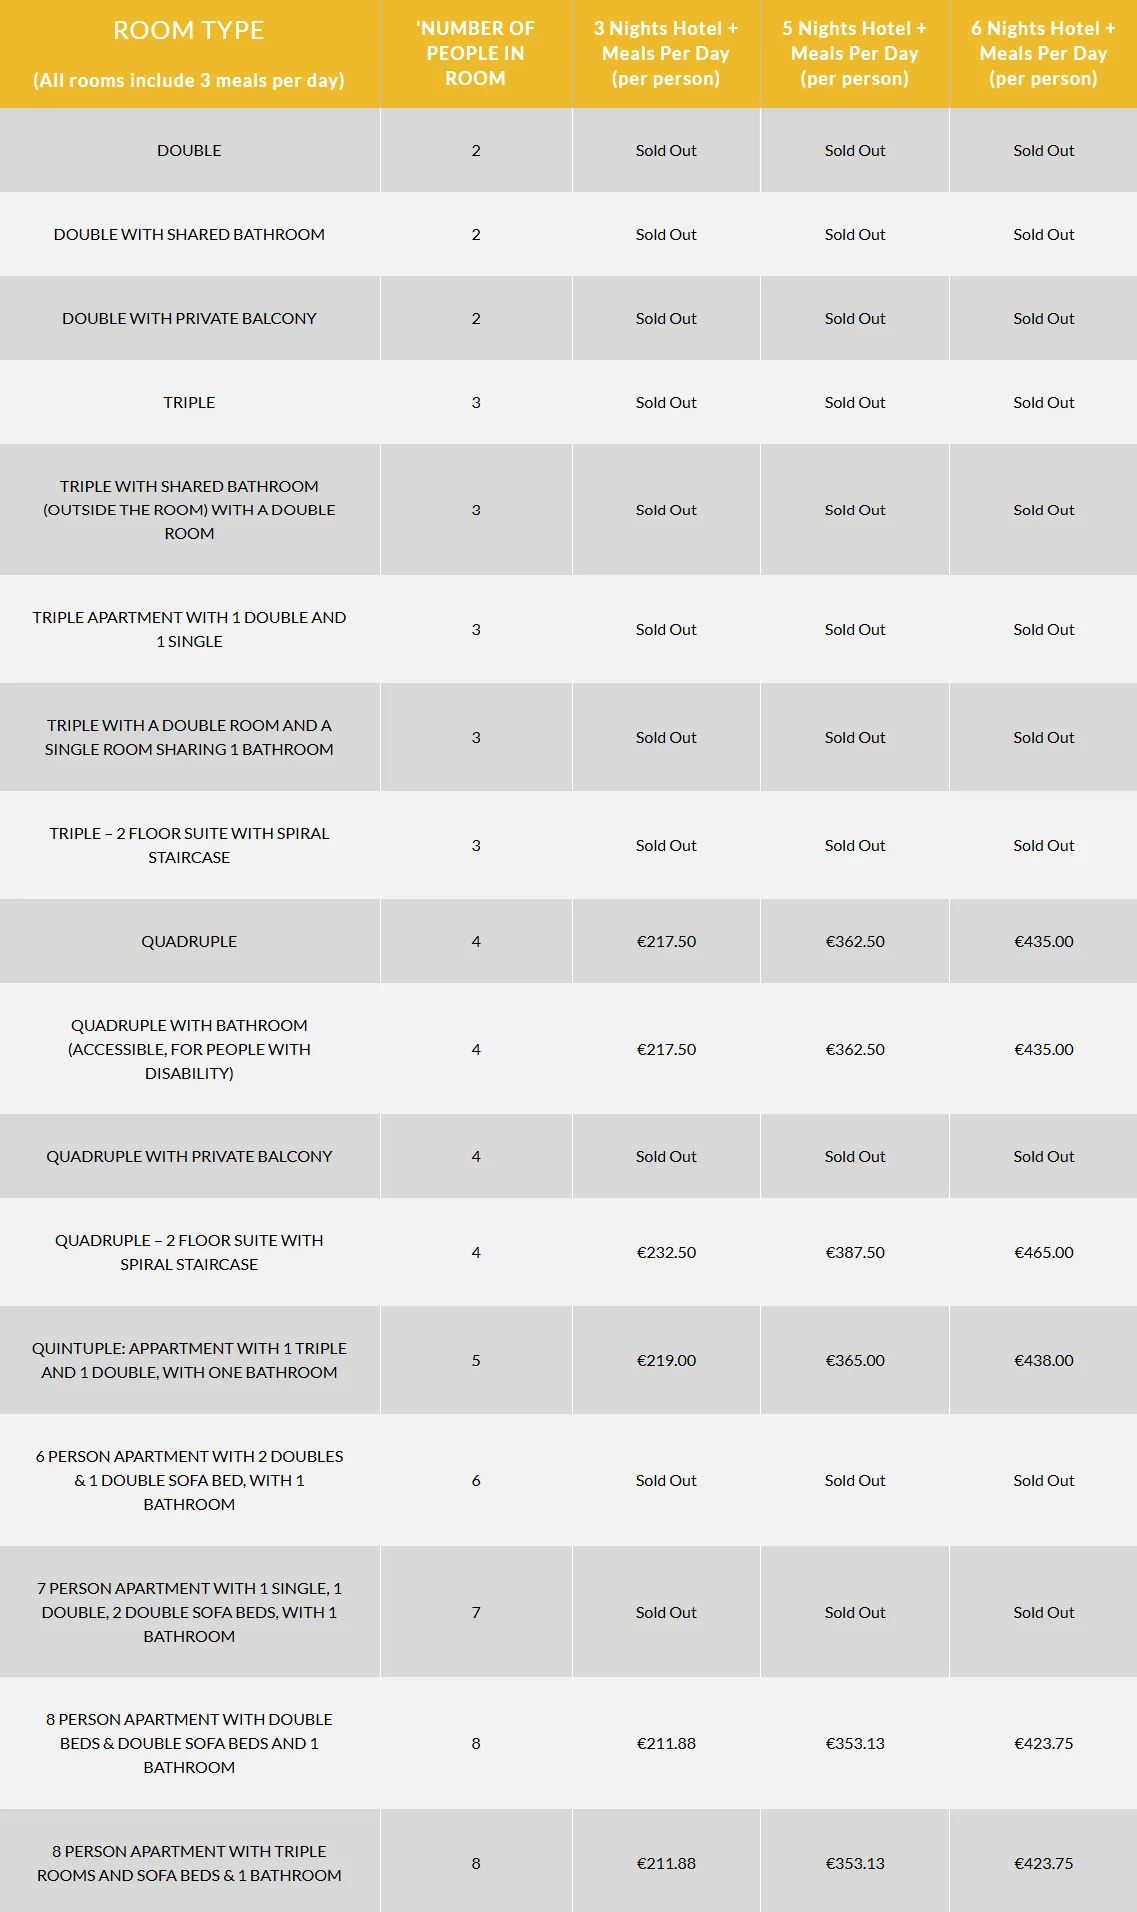Select the QUADRUPLE room type cell

tap(189, 941)
